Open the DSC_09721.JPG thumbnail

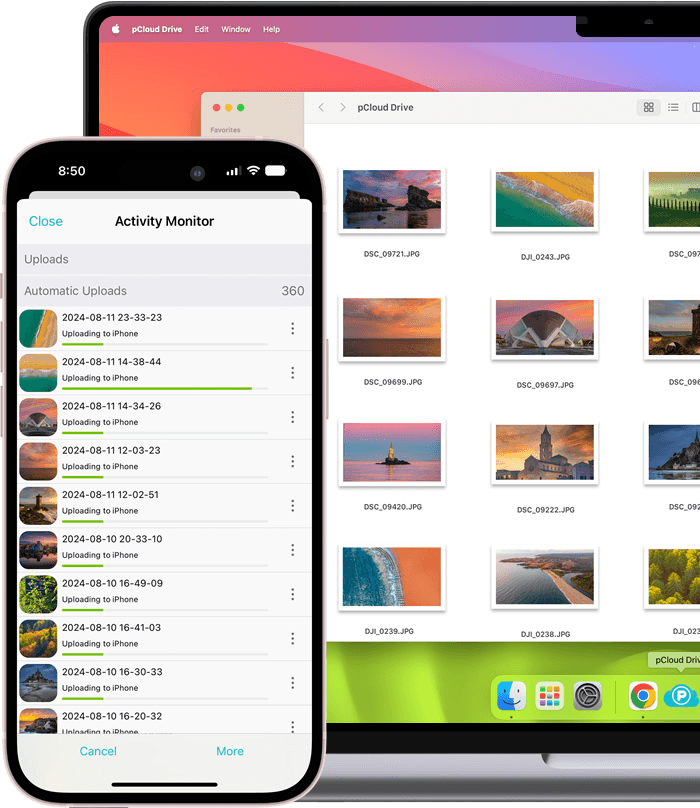pos(391,200)
